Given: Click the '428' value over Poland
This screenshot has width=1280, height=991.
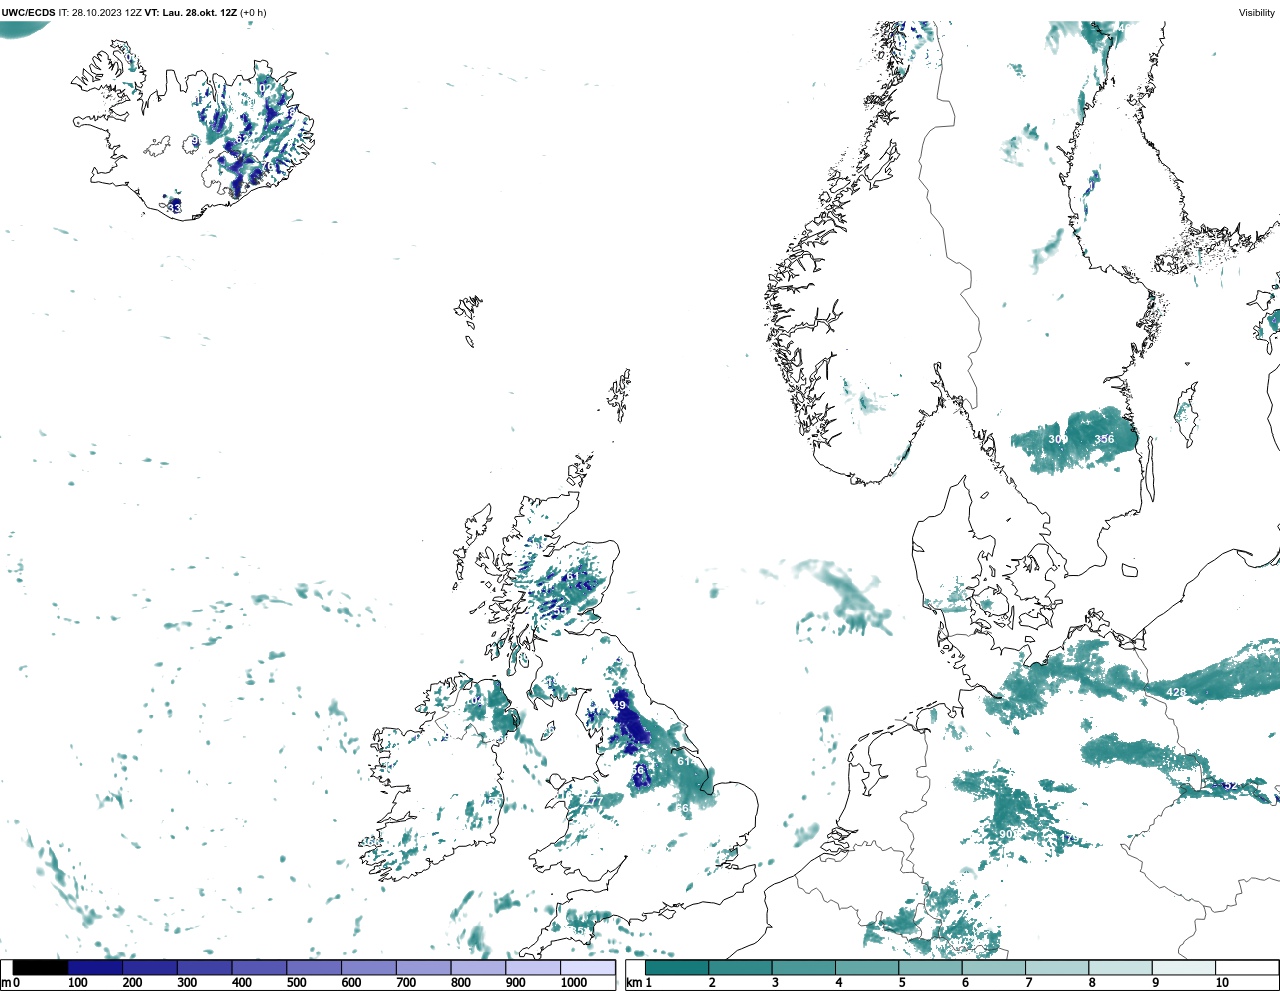Looking at the screenshot, I should tap(1176, 692).
